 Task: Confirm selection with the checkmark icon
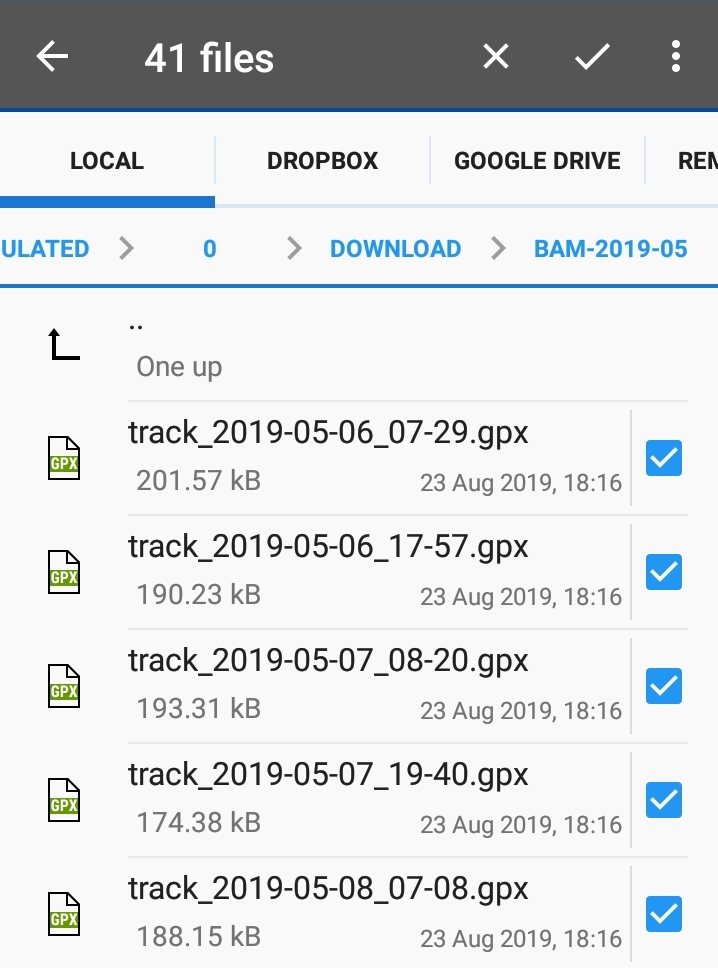tap(592, 57)
